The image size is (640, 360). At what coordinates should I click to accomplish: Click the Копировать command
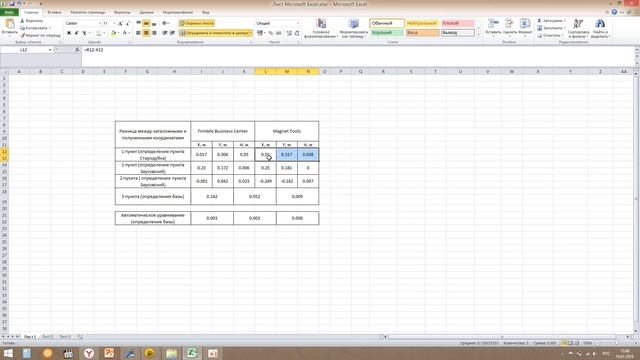[35, 28]
